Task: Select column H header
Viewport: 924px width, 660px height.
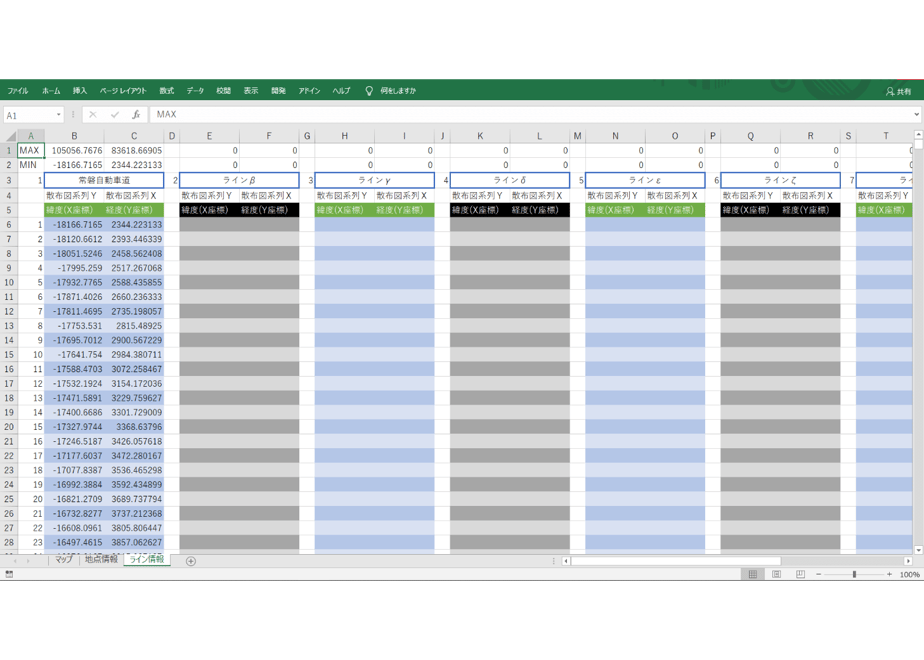Action: pos(345,136)
